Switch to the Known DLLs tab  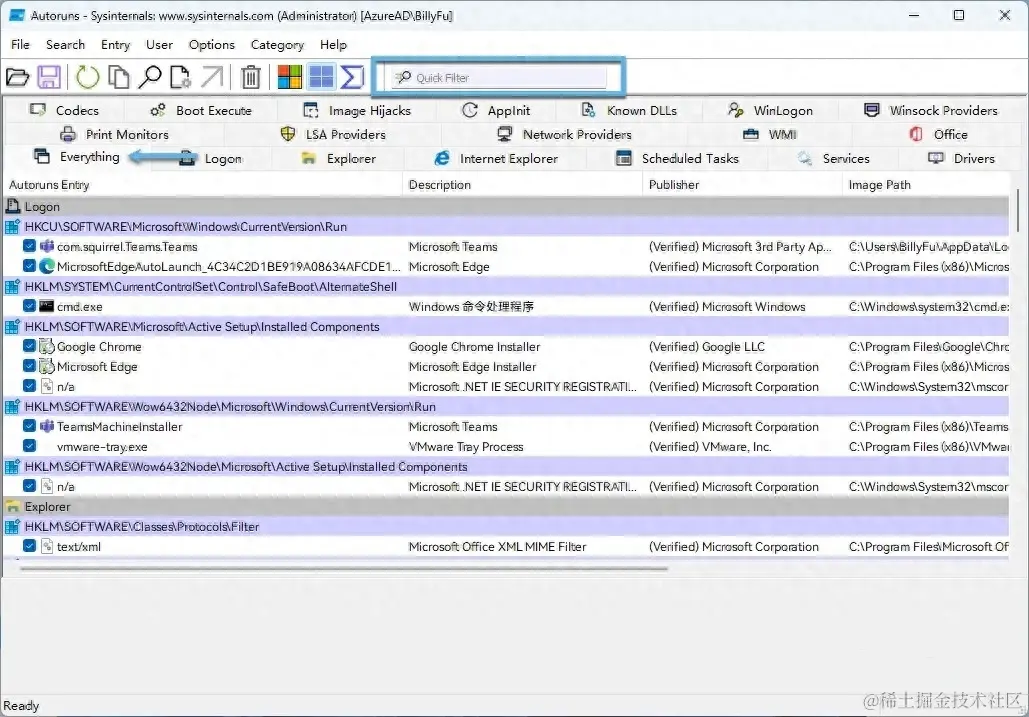(629, 110)
